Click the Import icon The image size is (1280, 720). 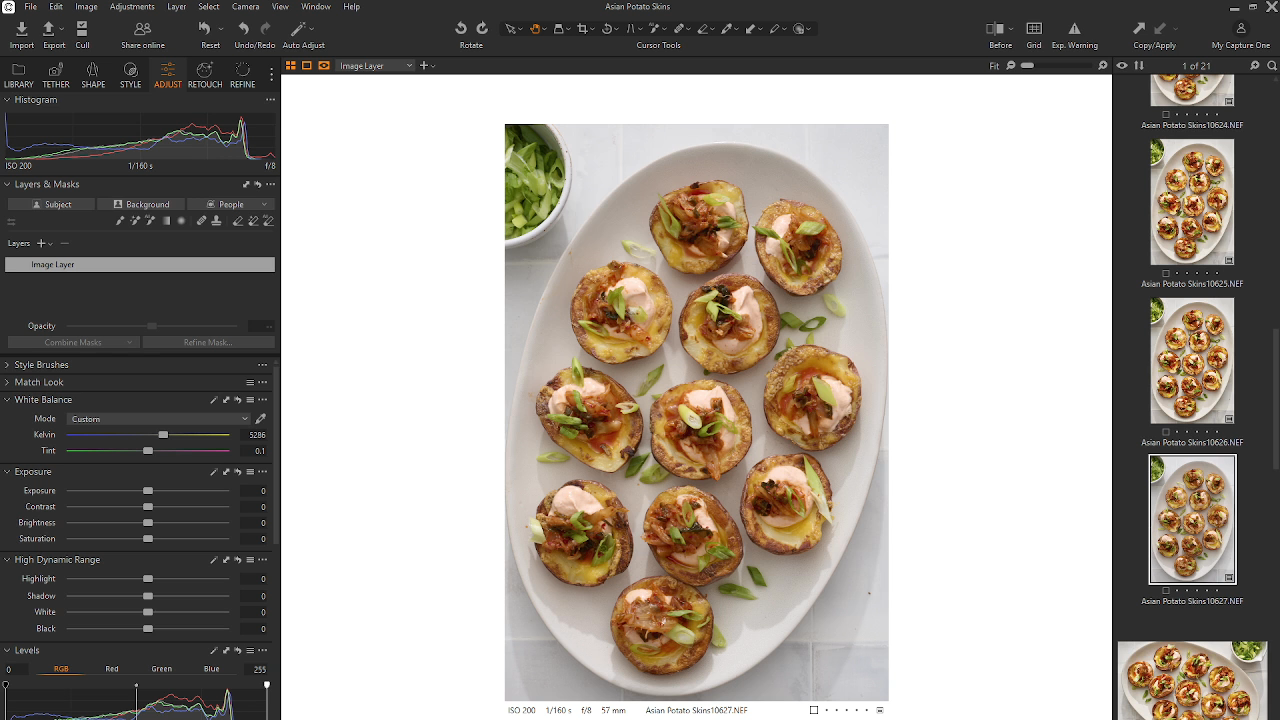21,29
